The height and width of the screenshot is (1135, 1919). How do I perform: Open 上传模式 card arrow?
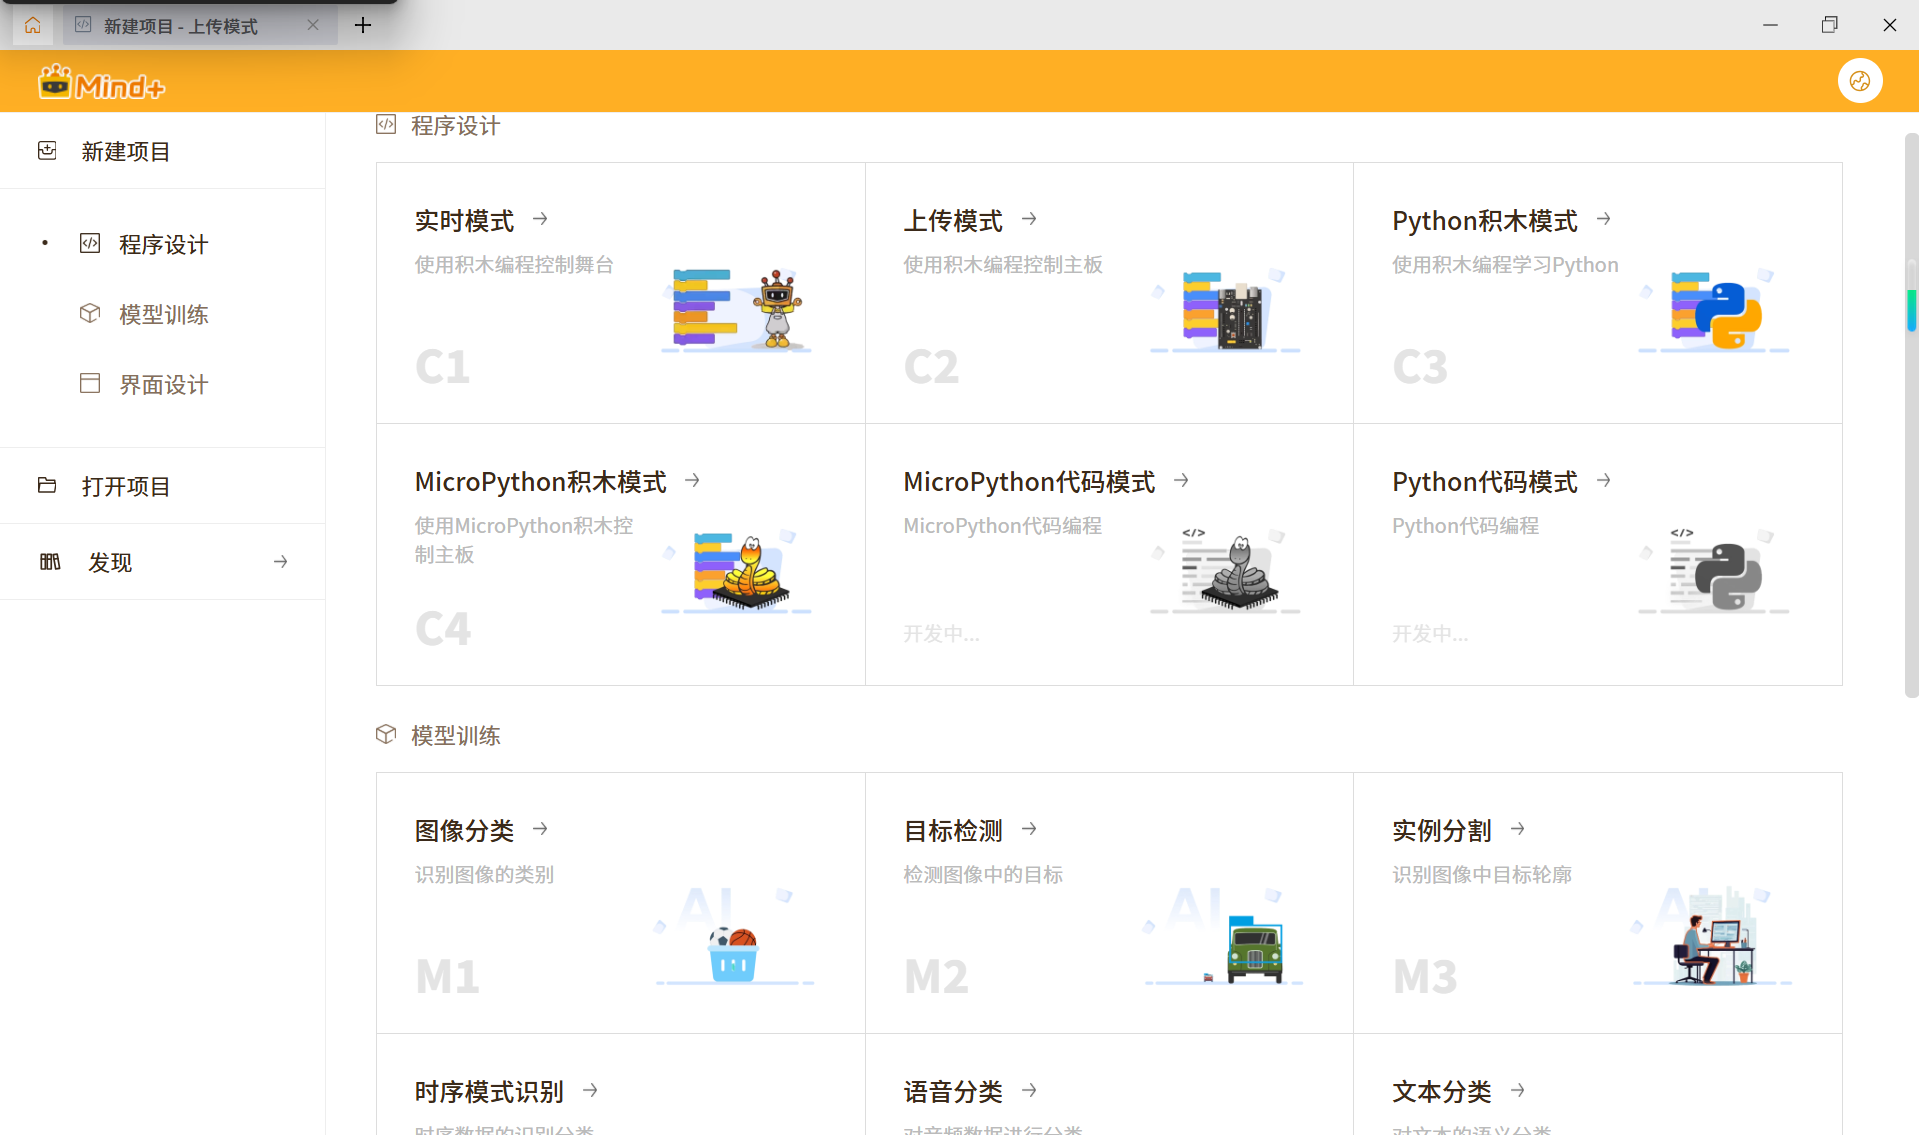pyautogui.click(x=1029, y=218)
